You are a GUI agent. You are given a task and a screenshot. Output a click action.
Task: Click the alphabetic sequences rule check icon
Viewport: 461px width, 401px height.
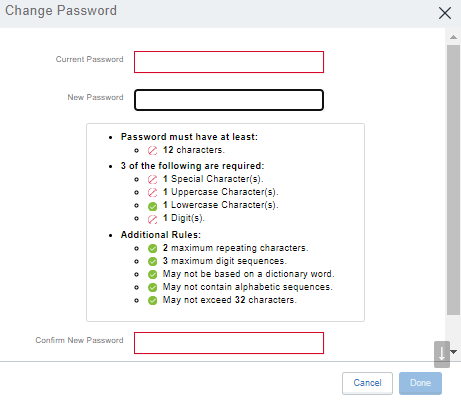click(152, 287)
